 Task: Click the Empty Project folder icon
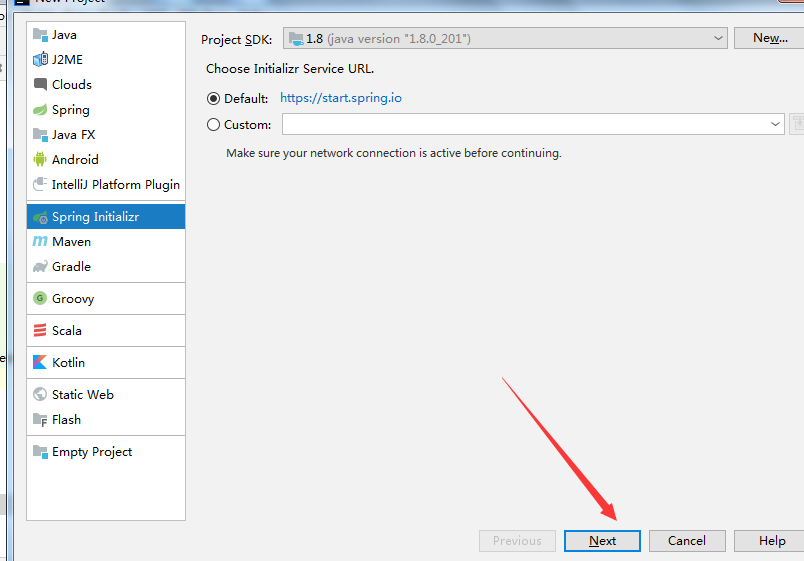[40, 452]
